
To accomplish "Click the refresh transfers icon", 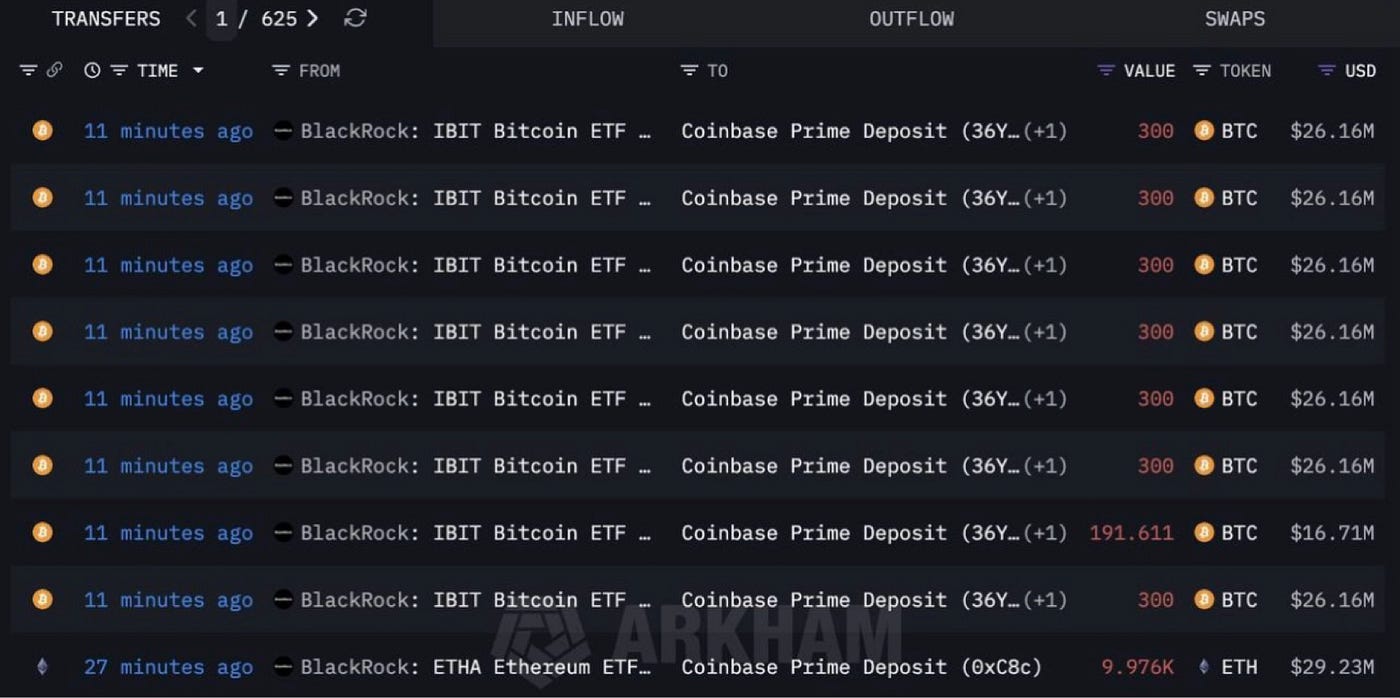I will (x=355, y=18).
